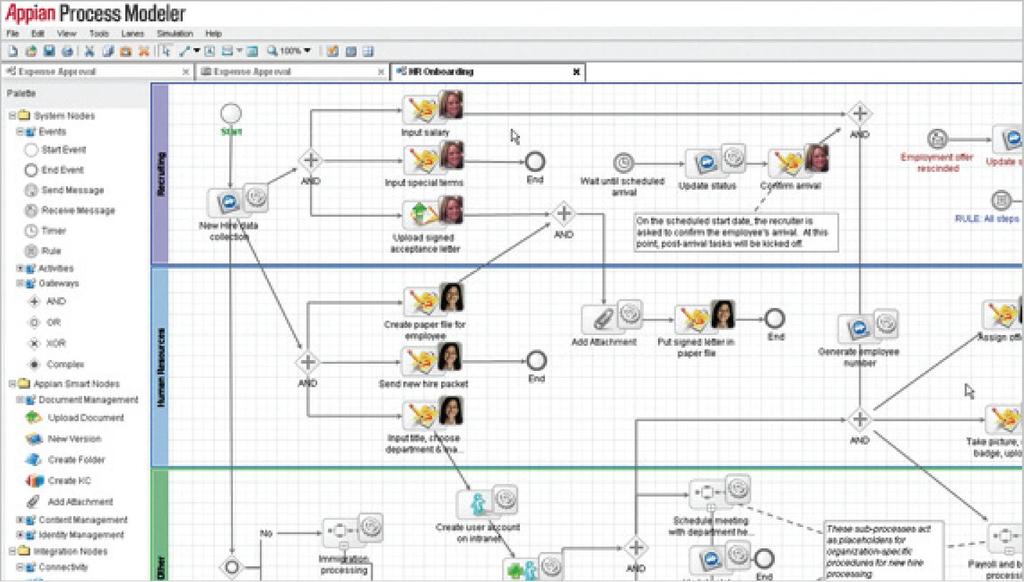Viewport: 1024px width, 582px height.
Task: Click the Confirm arrival task node
Action: pos(798,161)
